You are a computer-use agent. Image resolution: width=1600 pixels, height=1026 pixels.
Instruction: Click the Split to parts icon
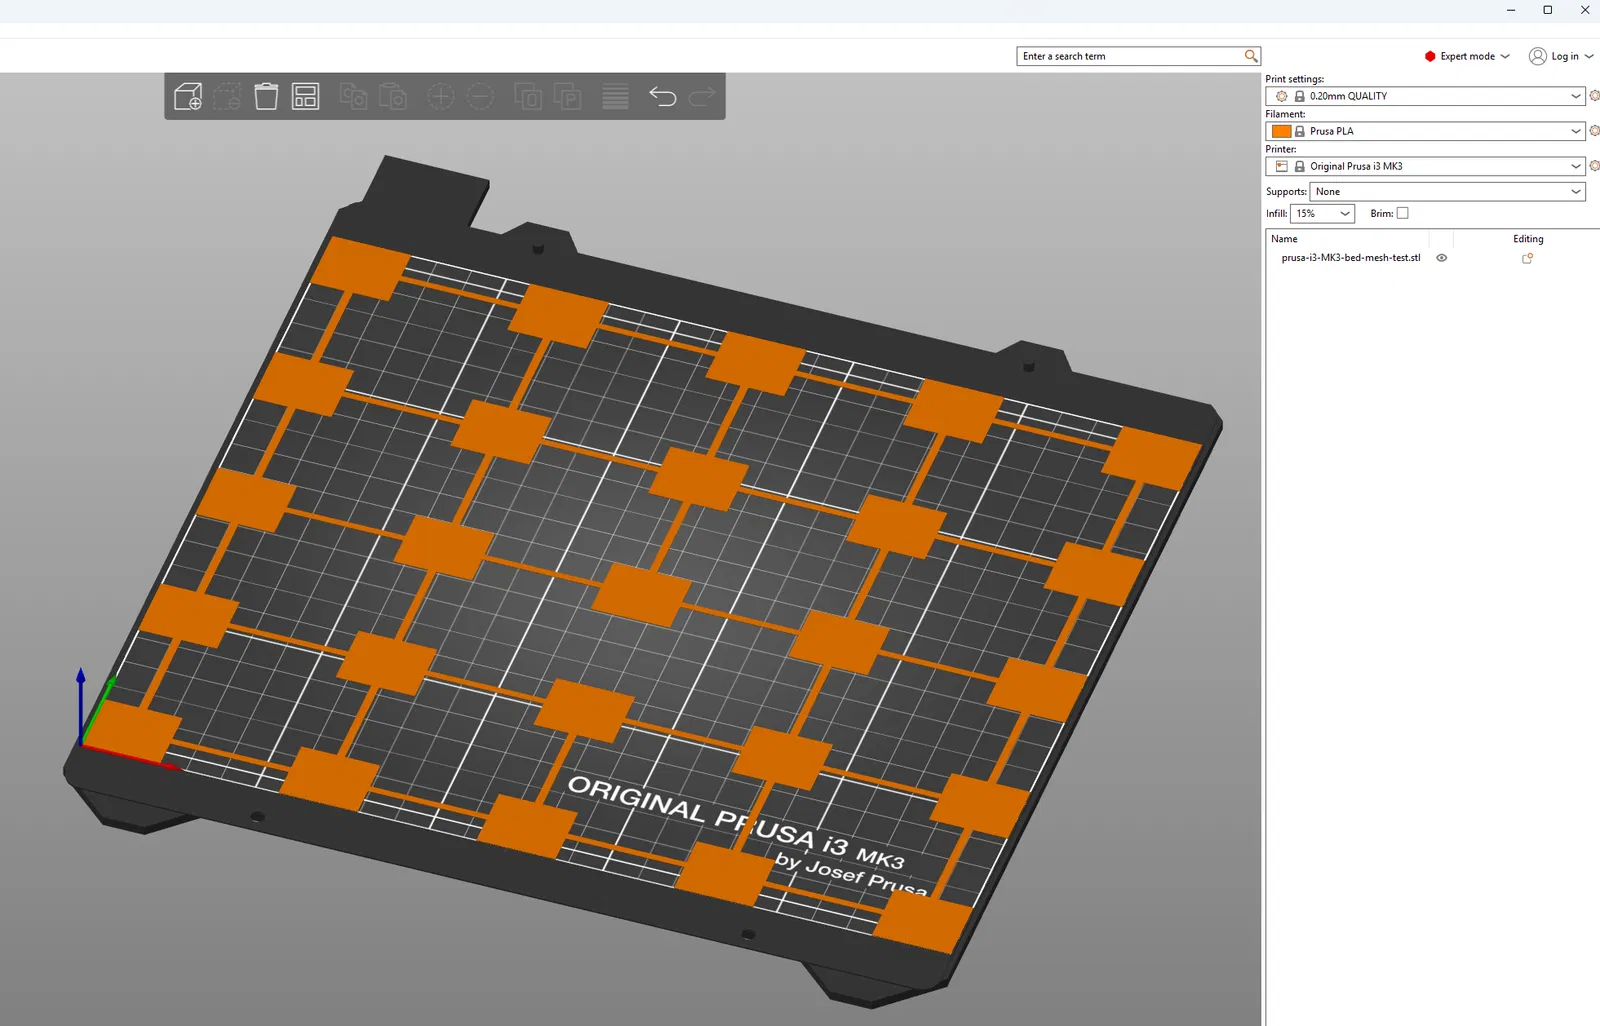(x=568, y=96)
